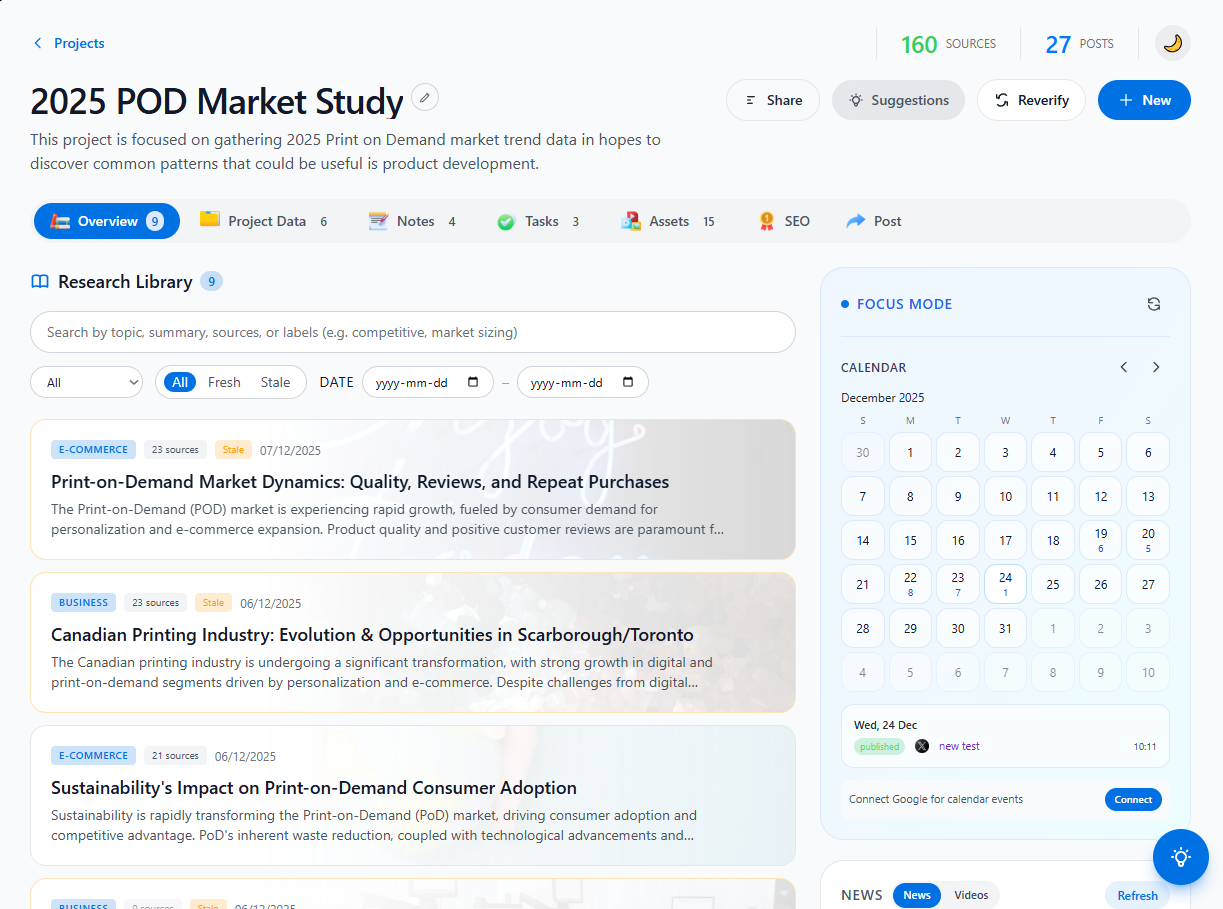Viewport: 1223px width, 909px height.
Task: Click Stale badge on Market Dynamics card
Action: (x=233, y=449)
